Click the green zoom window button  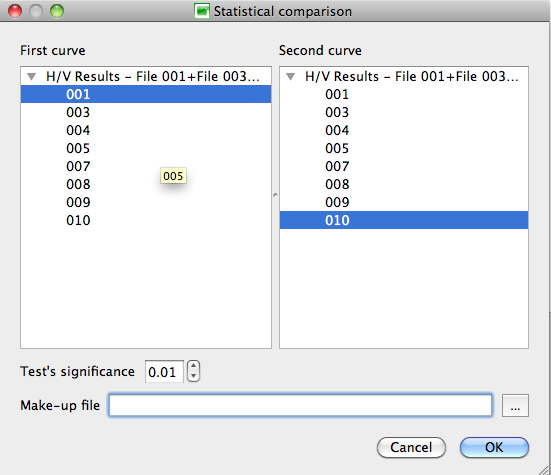point(57,11)
